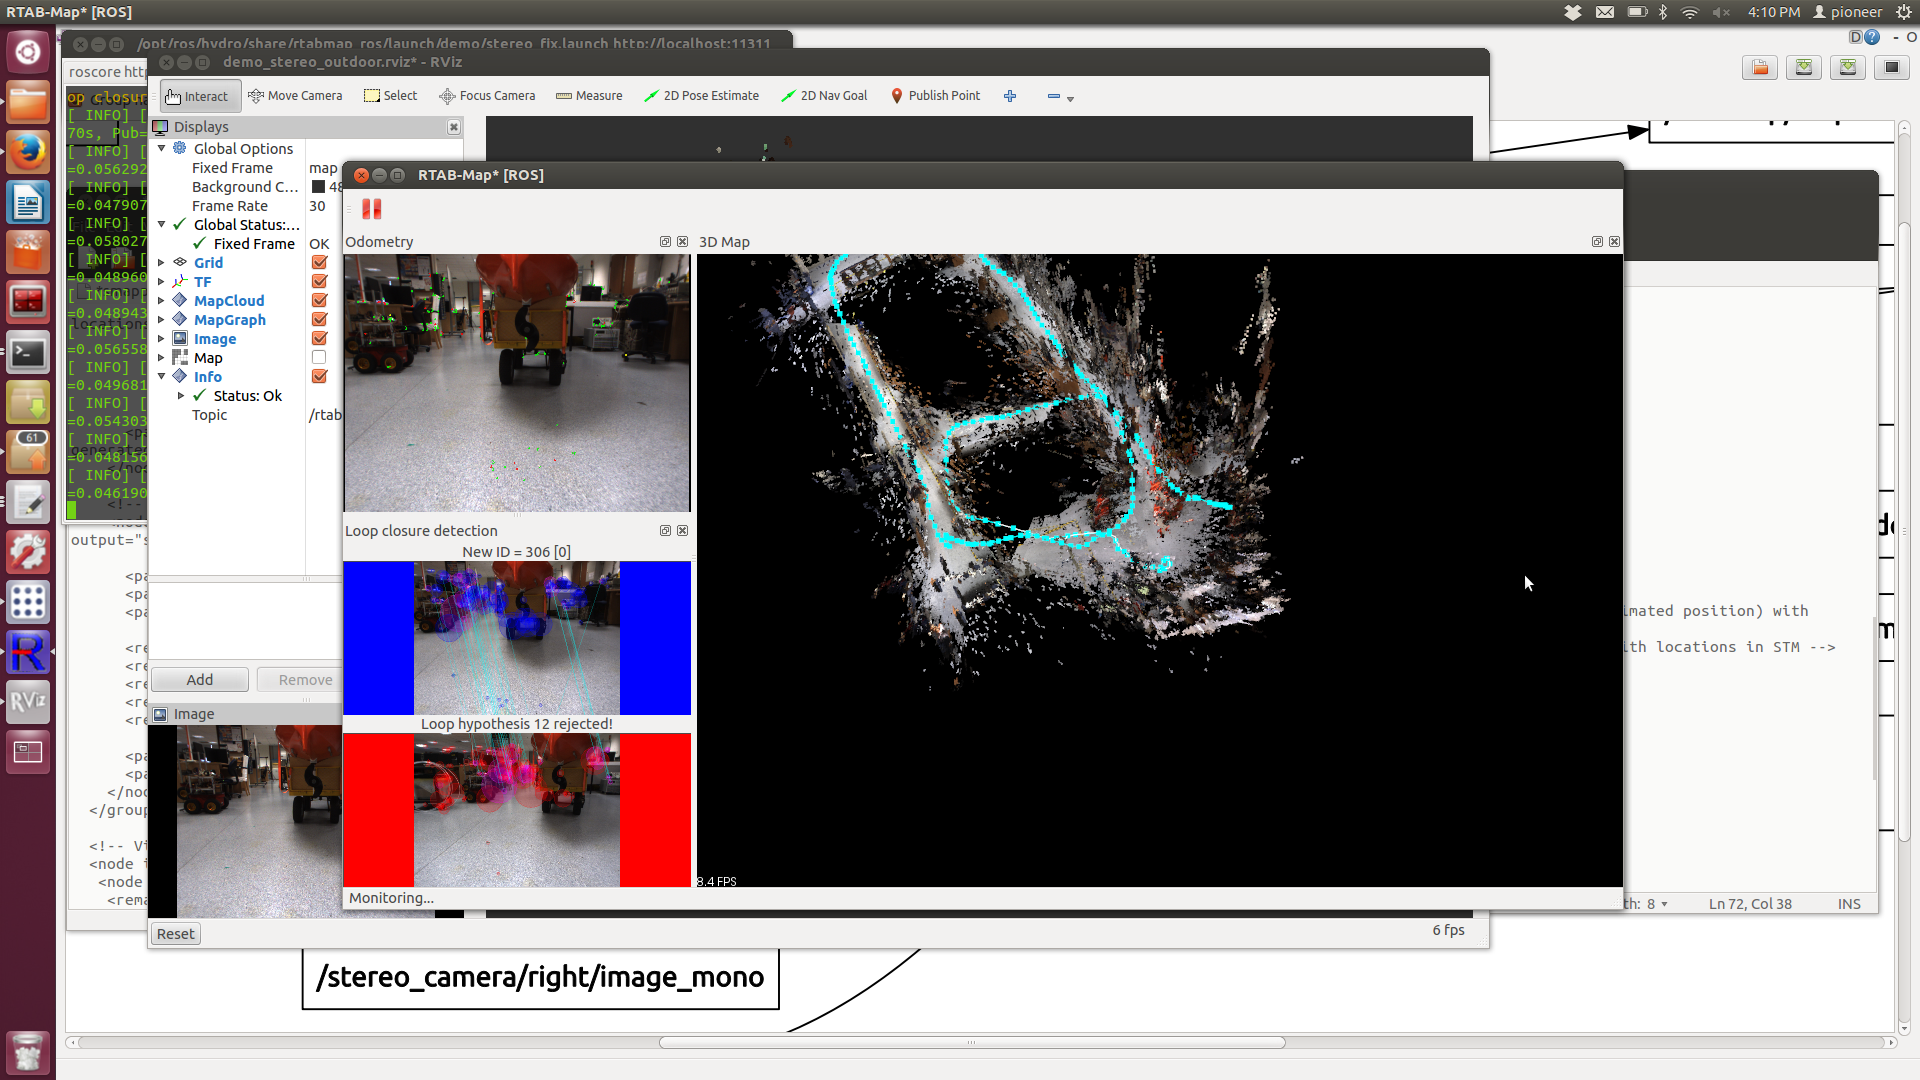Click the blue plus add-tool icon

click(x=1010, y=96)
